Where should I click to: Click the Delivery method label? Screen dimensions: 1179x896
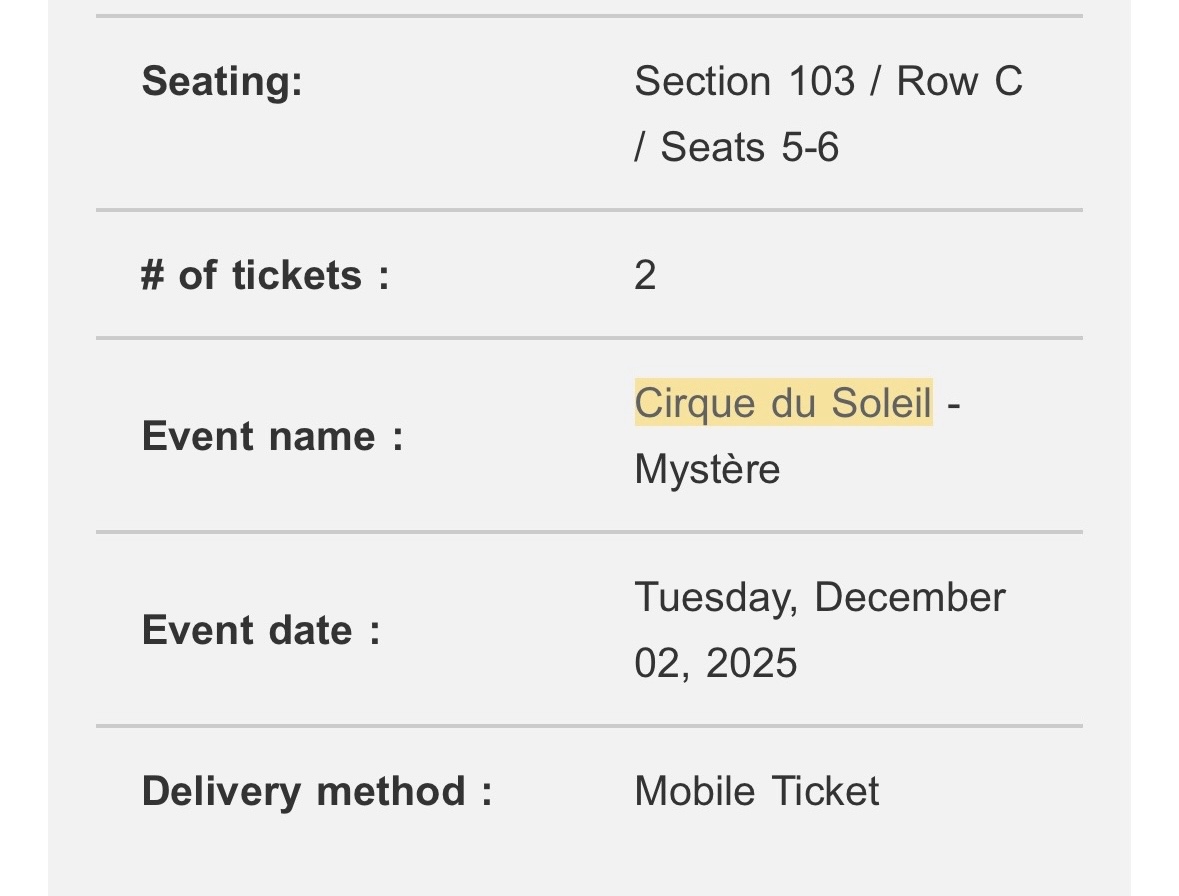(317, 791)
